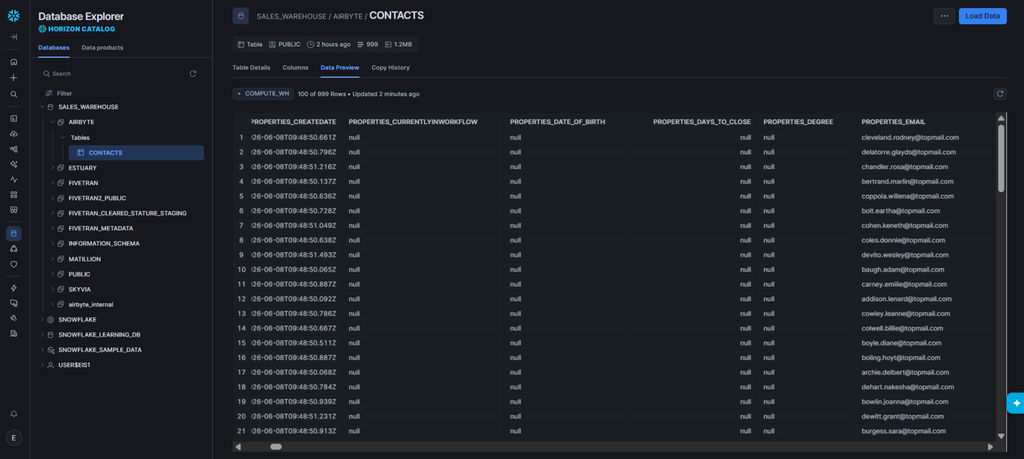This screenshot has width=1024, height=459.
Task: Expand the ESTUARY schema
Action: point(52,168)
